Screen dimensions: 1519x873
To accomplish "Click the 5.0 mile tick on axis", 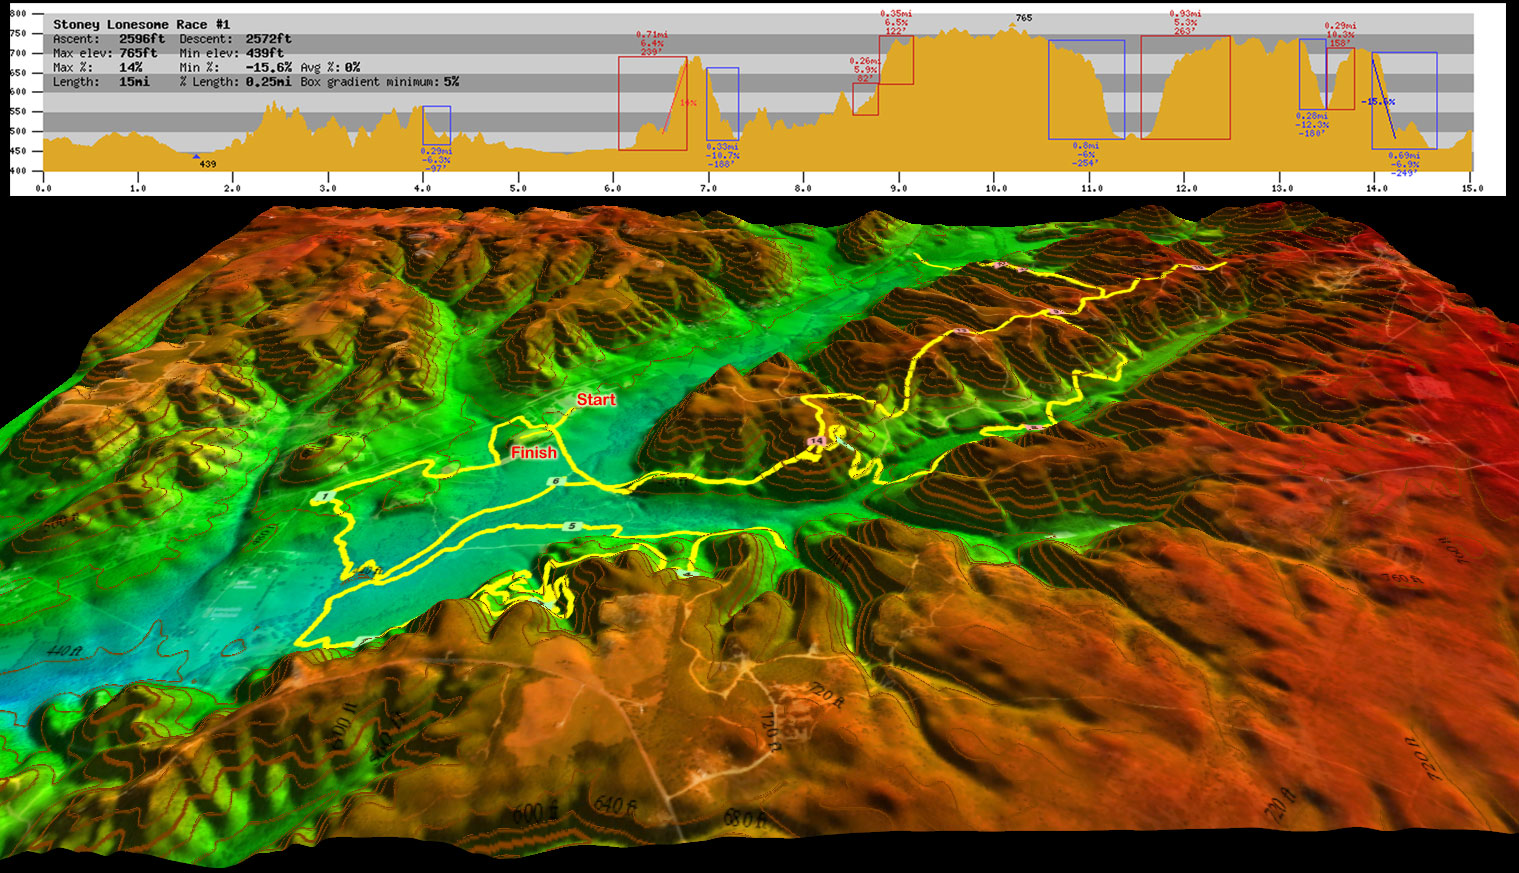I will click(518, 188).
